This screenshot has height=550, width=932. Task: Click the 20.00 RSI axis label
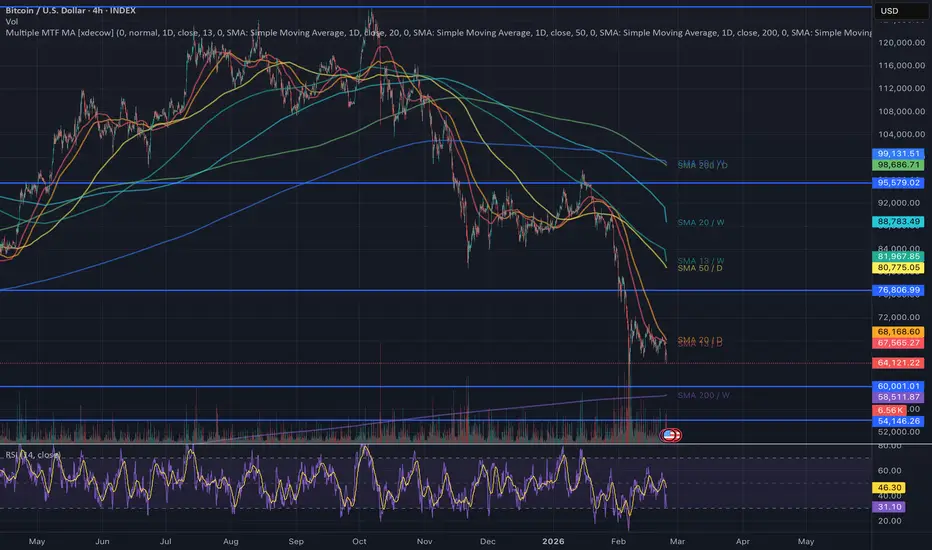[889, 521]
